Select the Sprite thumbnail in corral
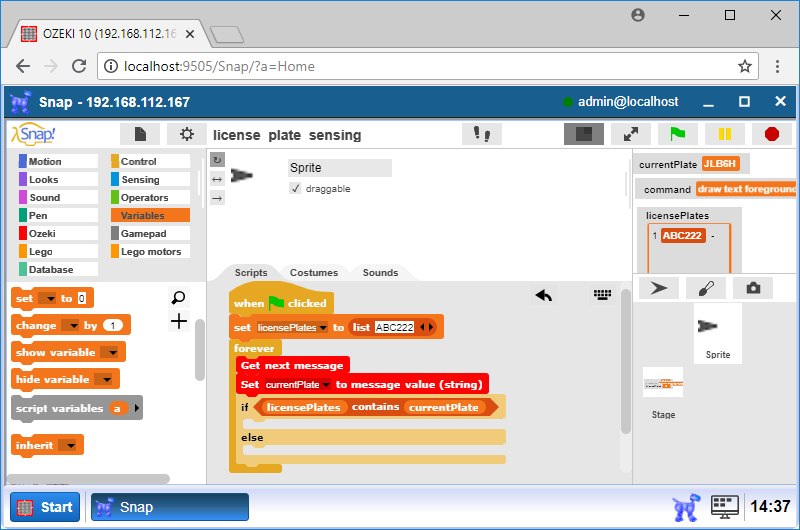Screen dimensions: 800x530 718,333
